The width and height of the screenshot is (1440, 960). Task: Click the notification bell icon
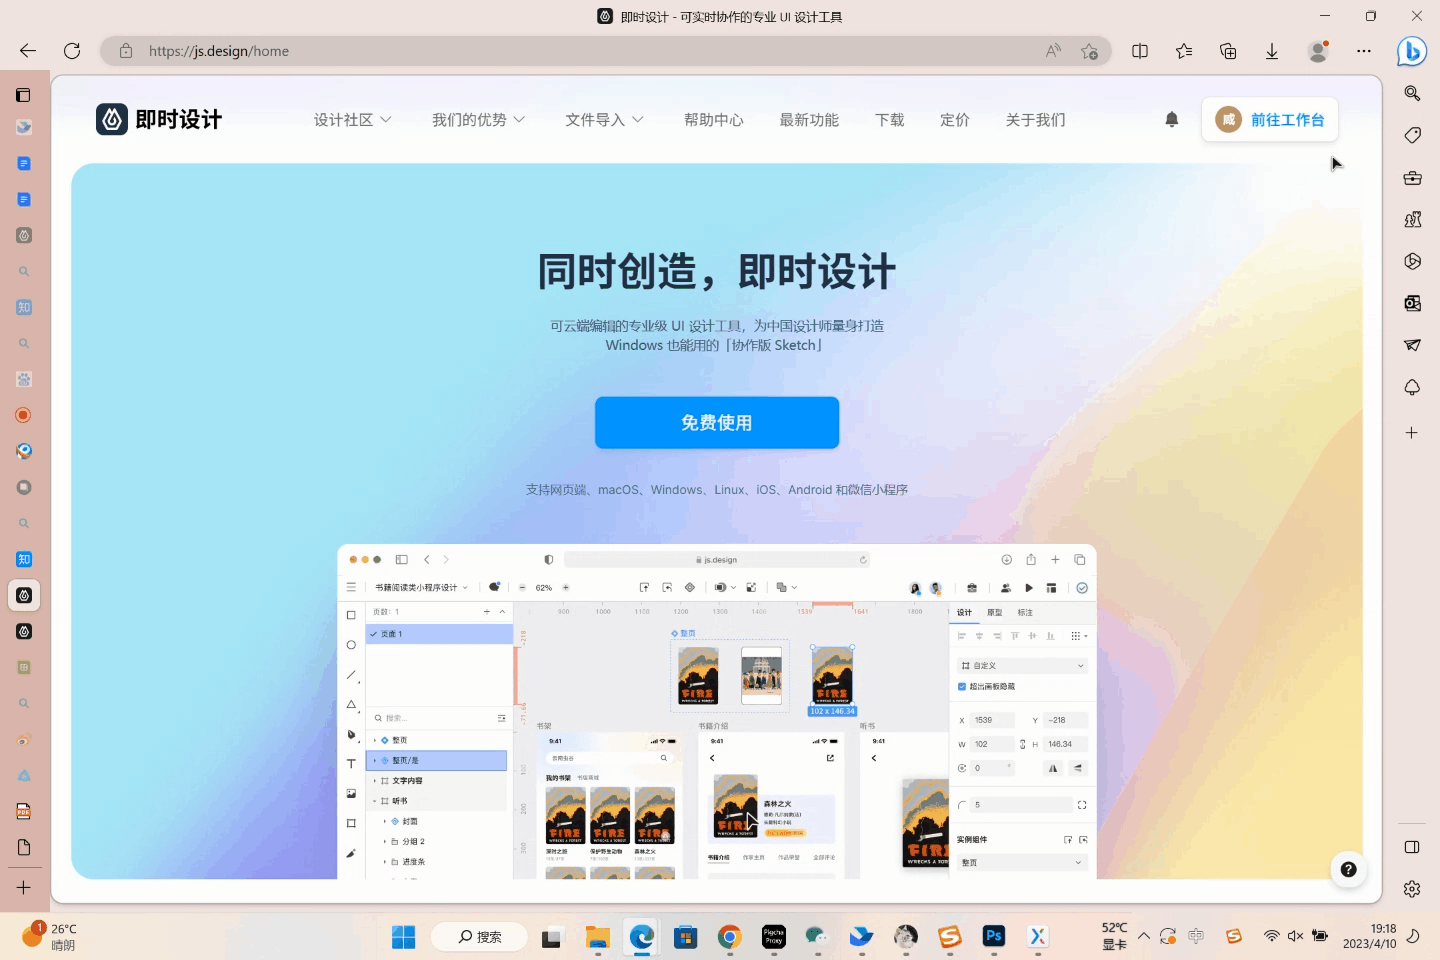click(1171, 120)
